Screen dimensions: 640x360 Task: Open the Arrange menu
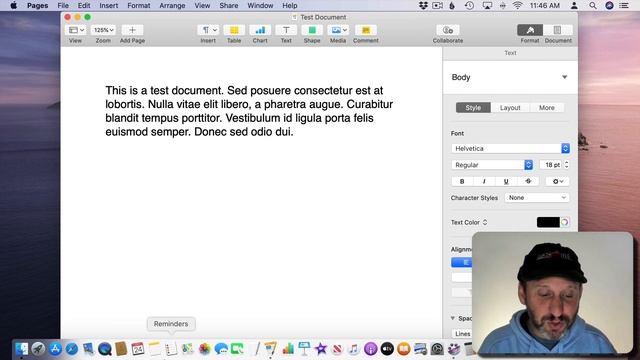172,5
